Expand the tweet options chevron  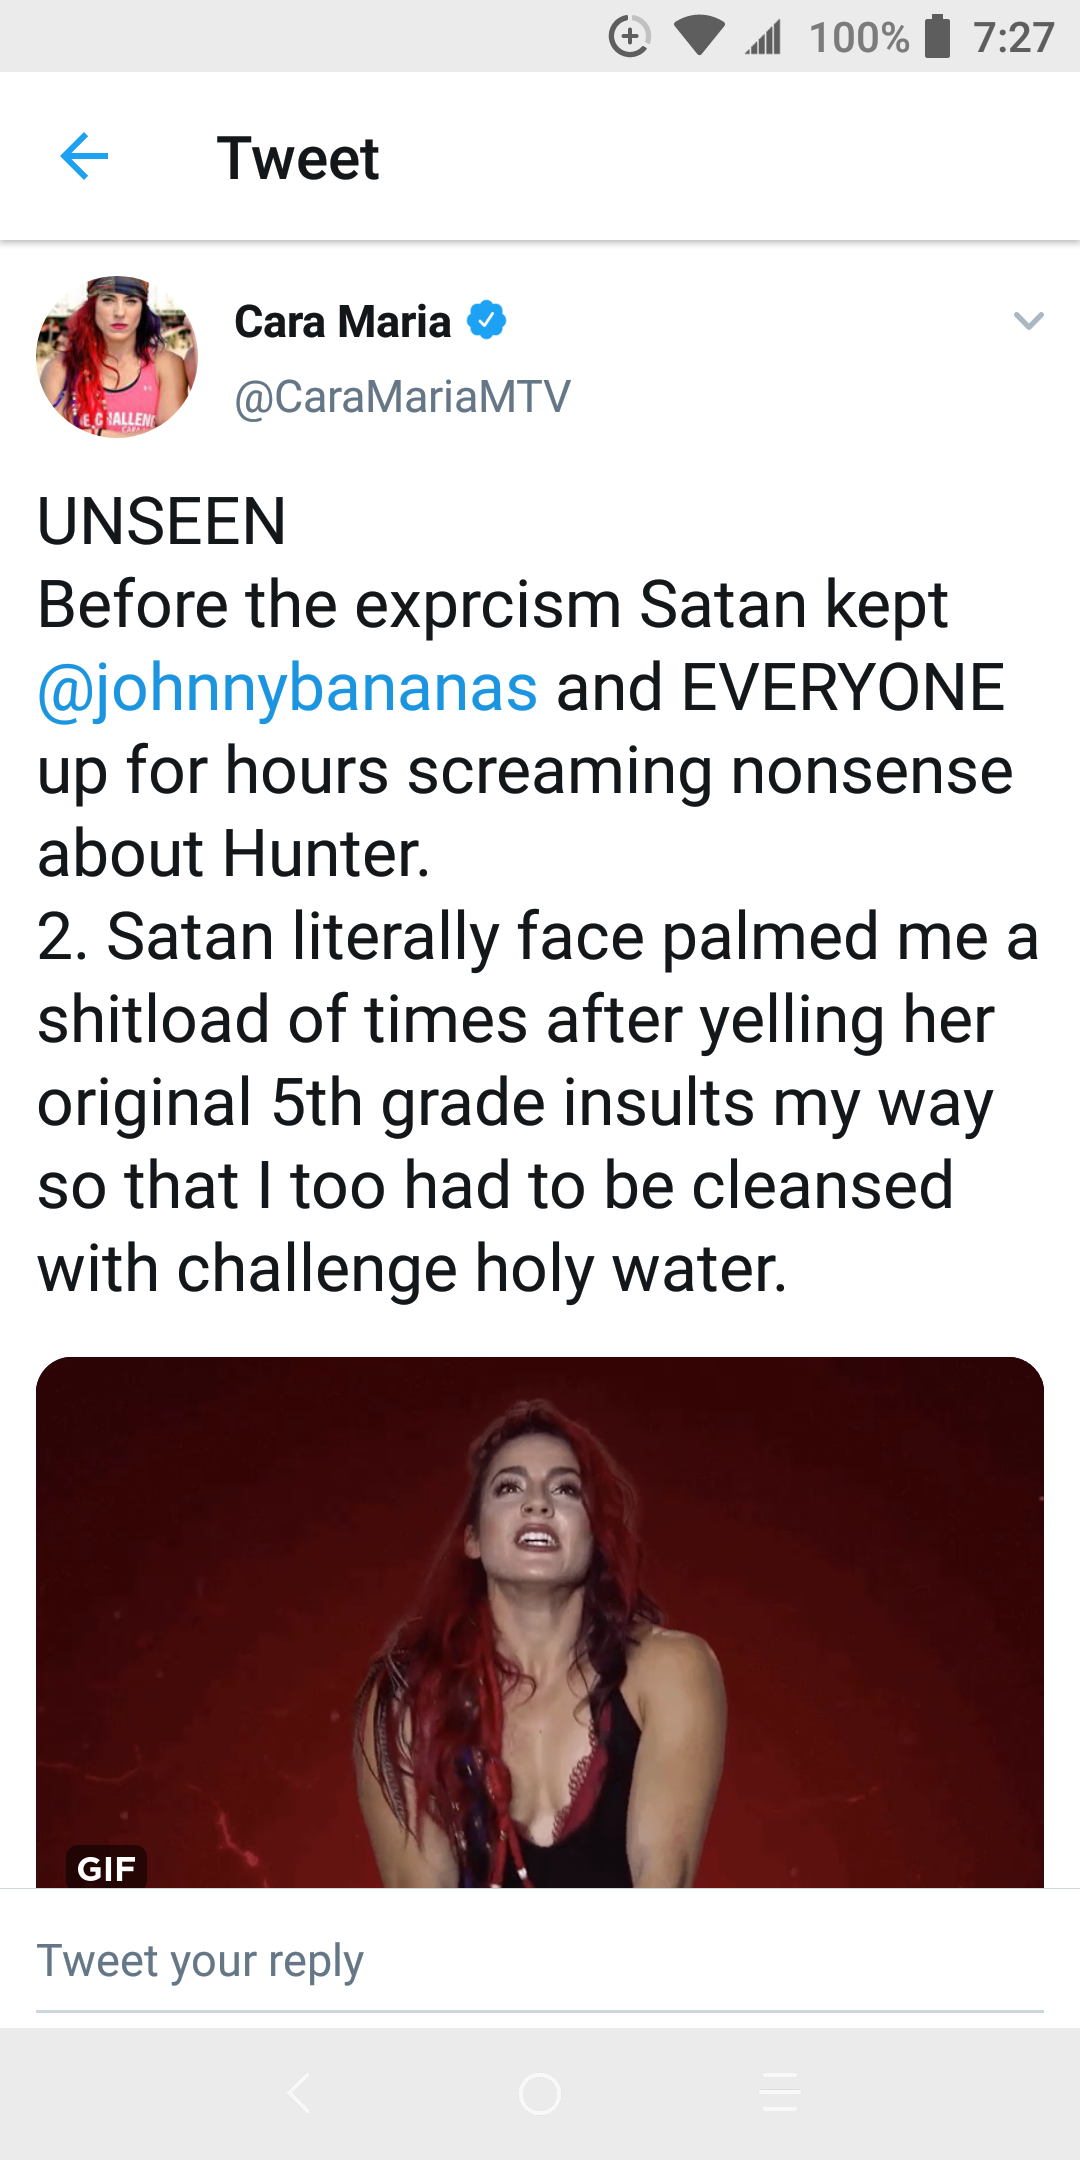tap(1028, 321)
